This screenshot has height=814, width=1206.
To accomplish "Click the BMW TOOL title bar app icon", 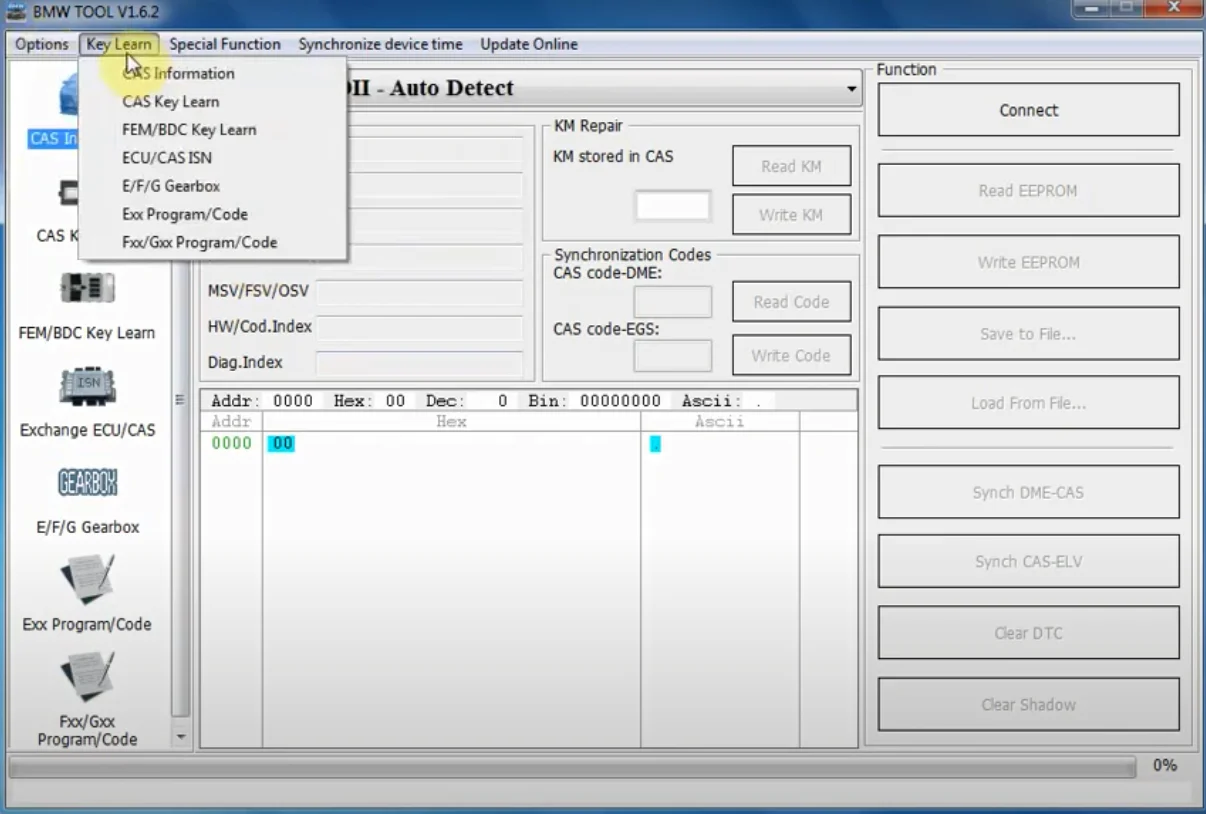I will (x=15, y=13).
